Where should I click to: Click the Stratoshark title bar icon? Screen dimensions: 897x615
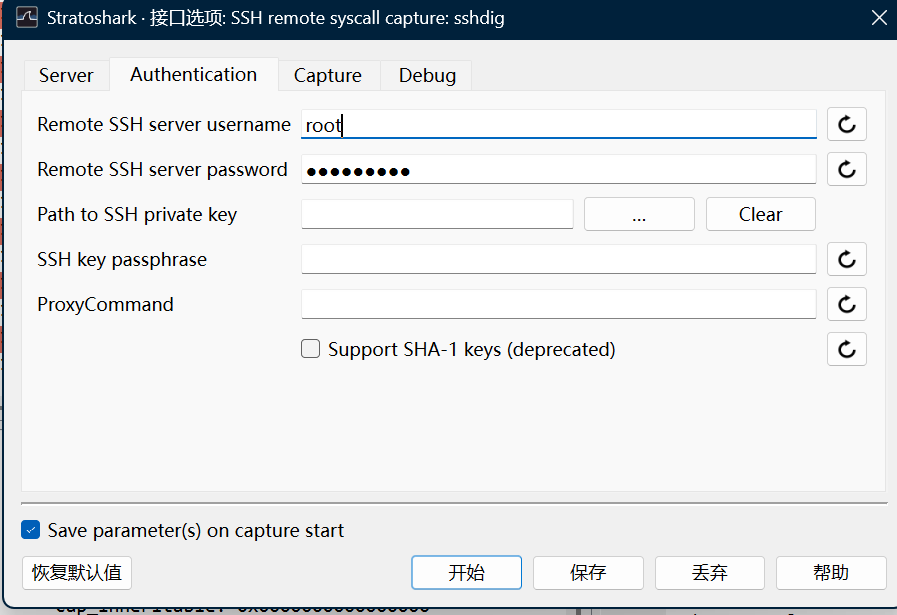[26, 18]
